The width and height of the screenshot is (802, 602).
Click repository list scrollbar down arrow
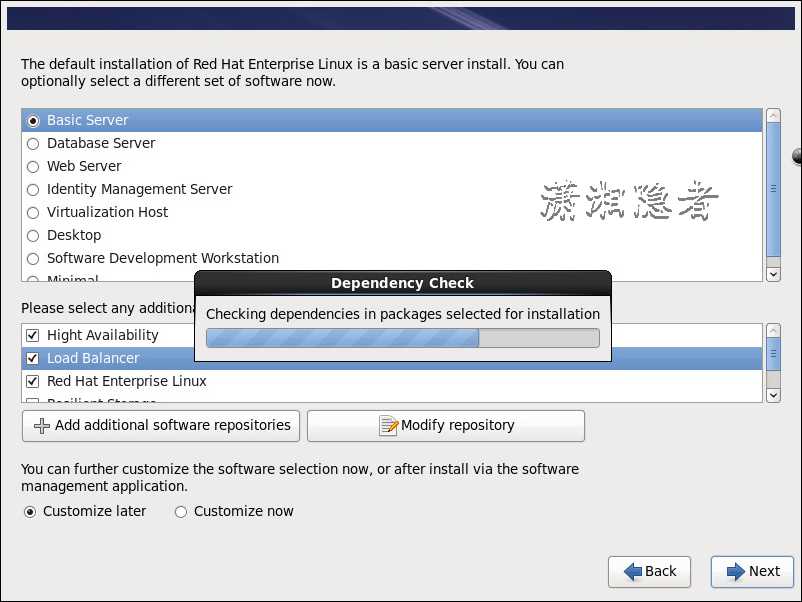(x=773, y=395)
